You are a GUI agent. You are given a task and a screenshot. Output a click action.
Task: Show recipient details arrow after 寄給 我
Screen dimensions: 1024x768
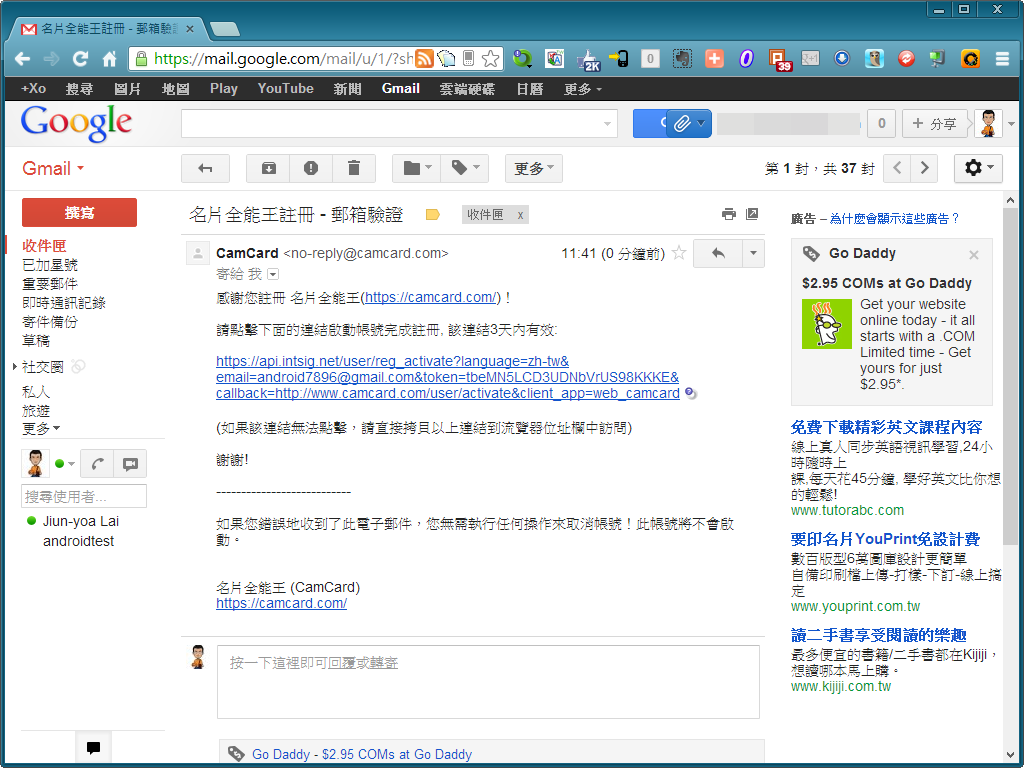coord(273,274)
